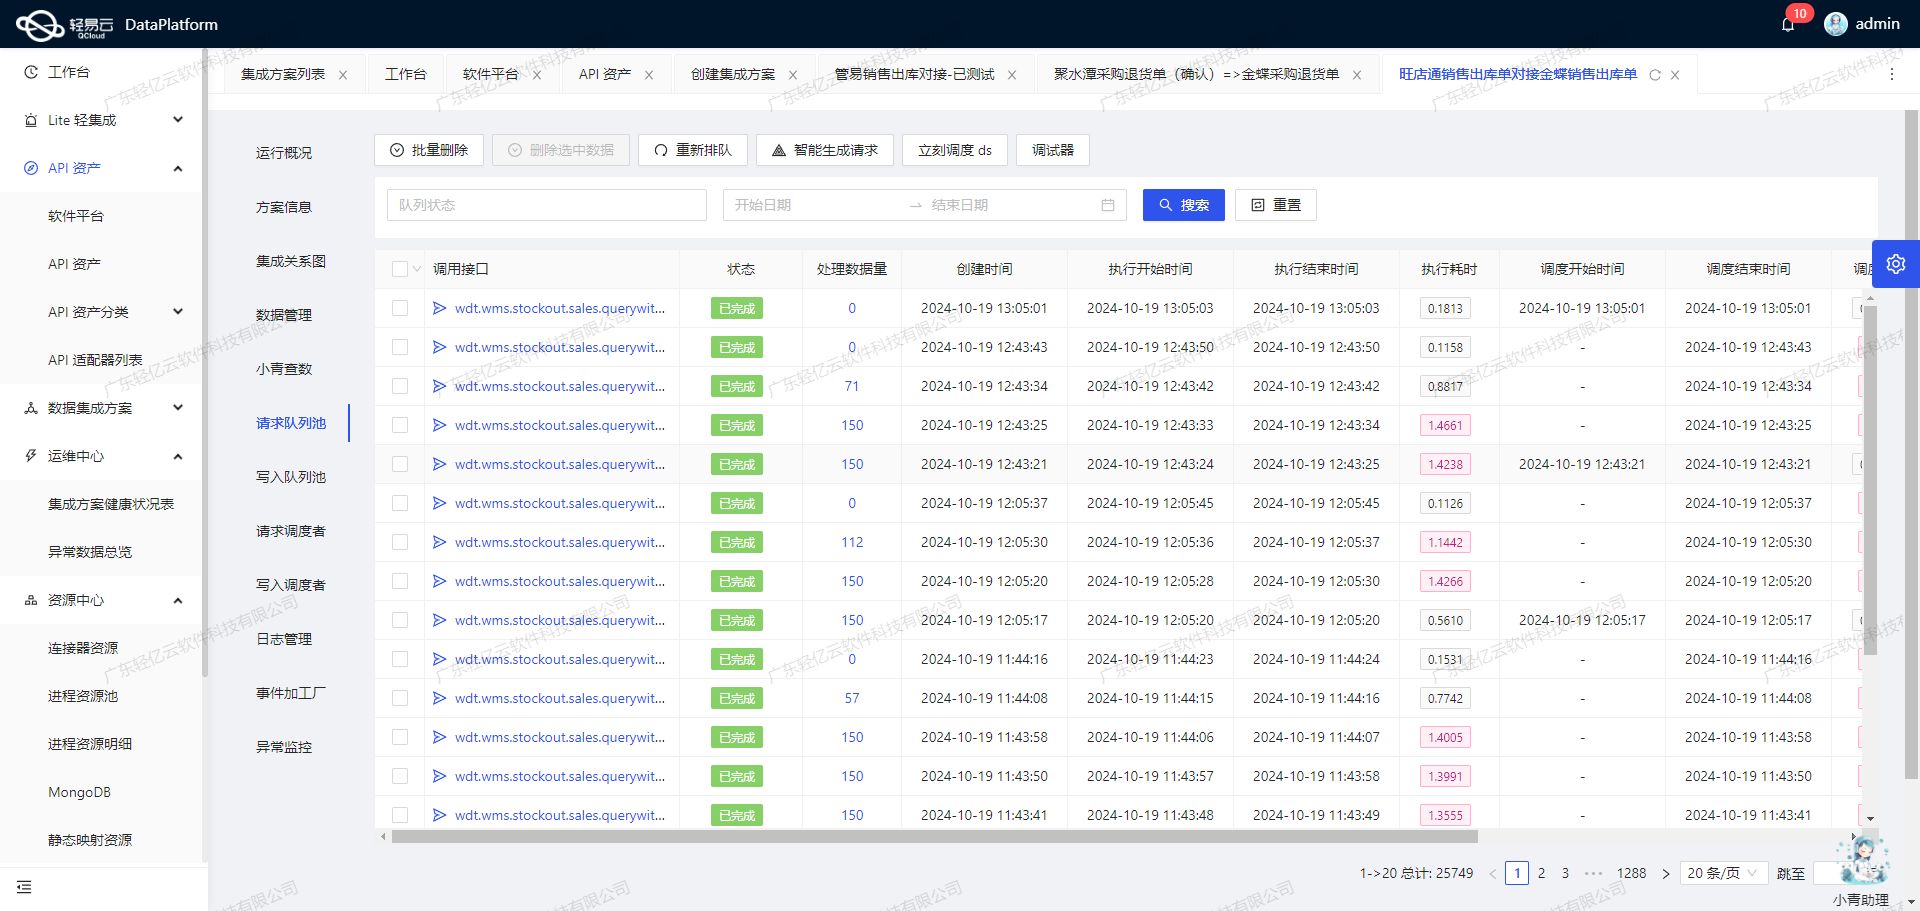Open the 20 条/页 page size dropdown
Screen dimensions: 1920x911
point(1722,873)
